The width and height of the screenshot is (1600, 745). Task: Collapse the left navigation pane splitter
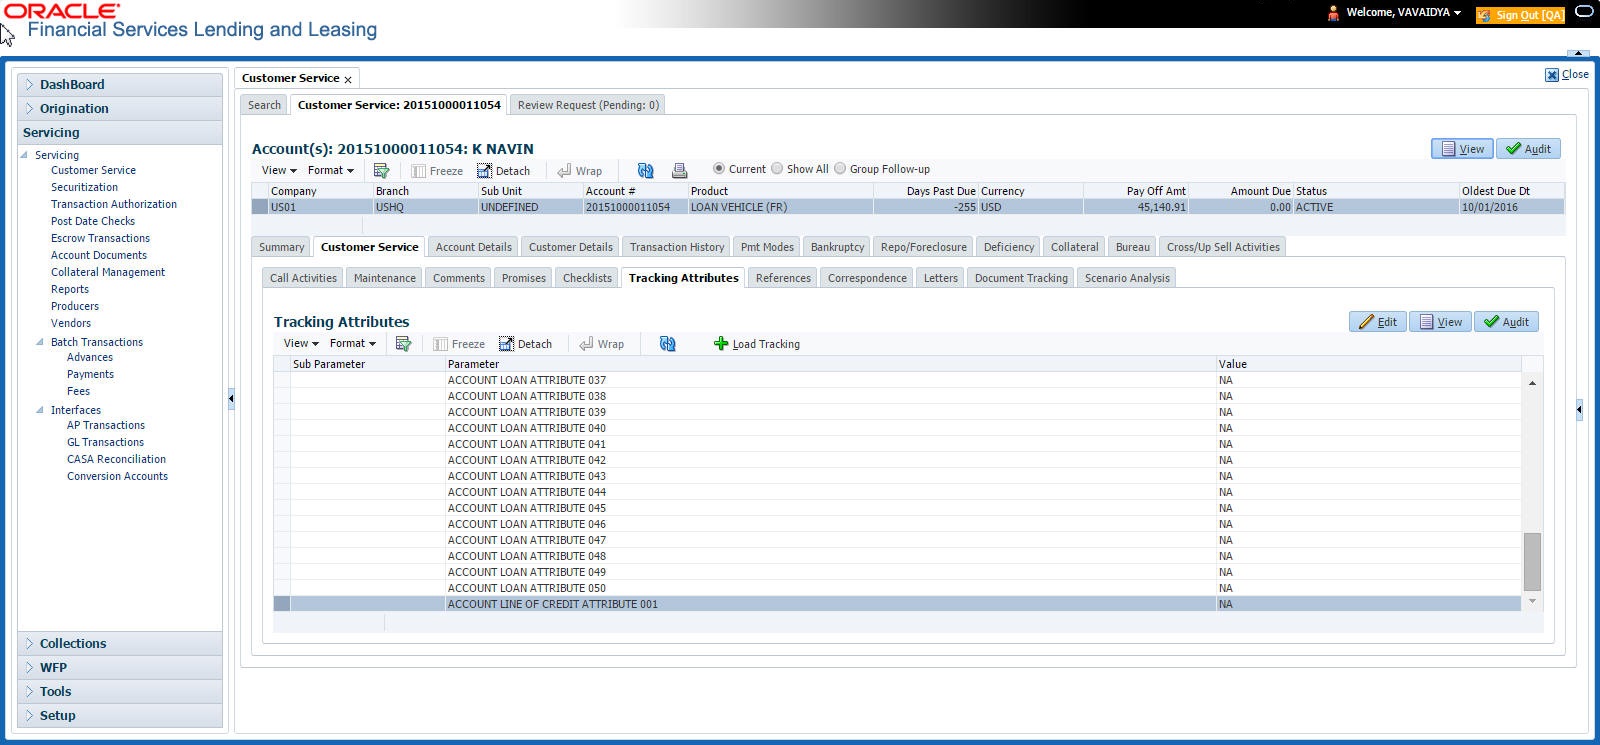(x=231, y=398)
